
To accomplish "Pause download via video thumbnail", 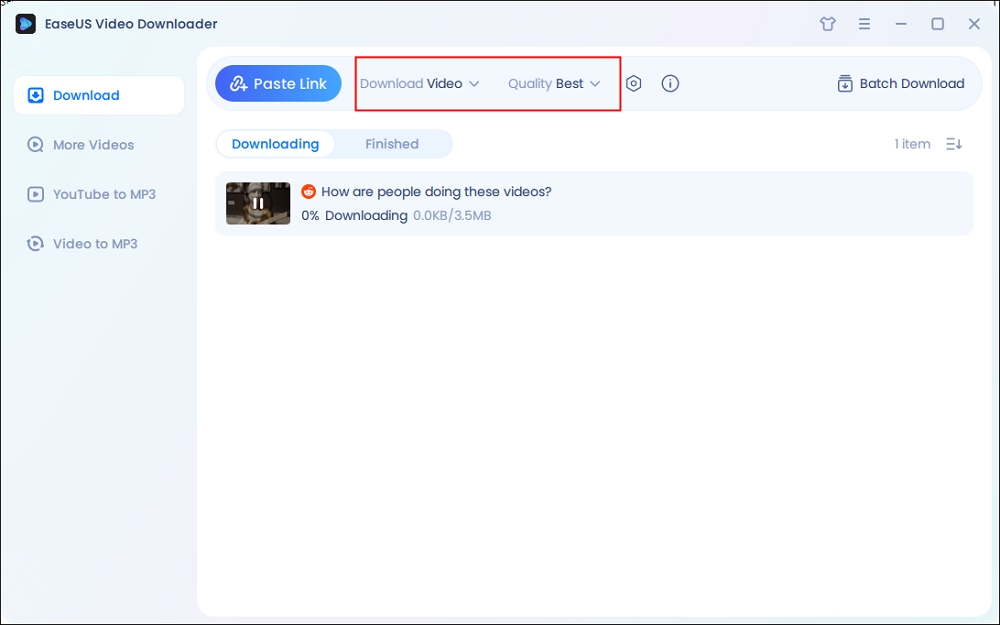I will 258,203.
